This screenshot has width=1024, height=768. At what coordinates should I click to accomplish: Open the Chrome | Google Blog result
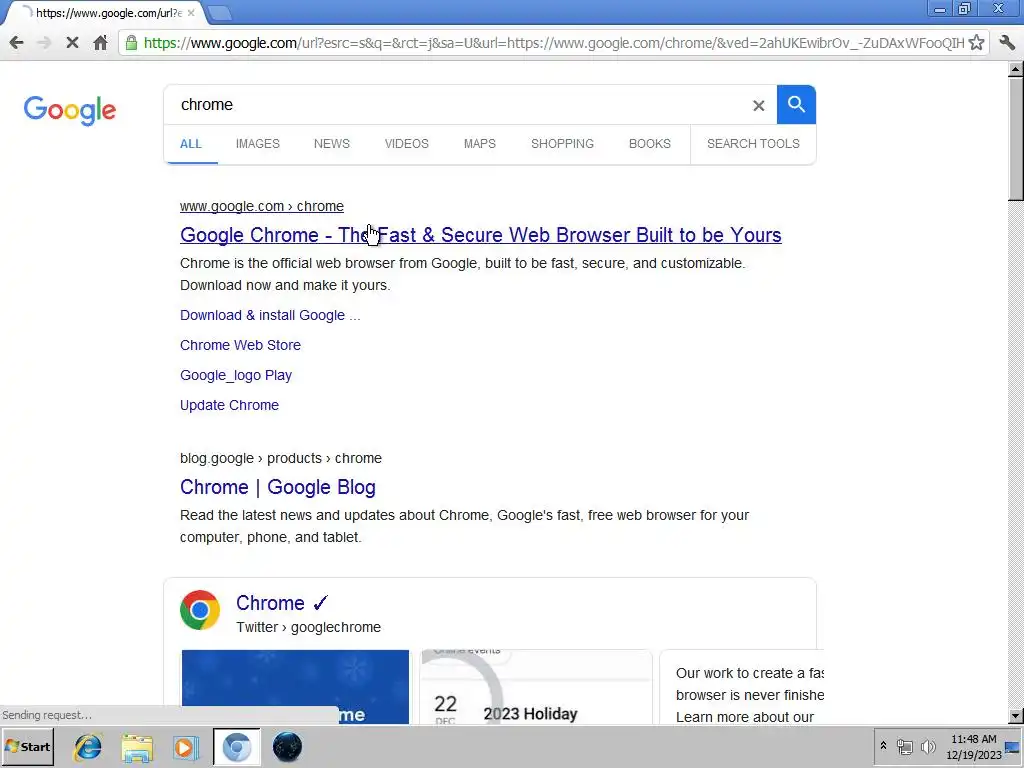278,487
